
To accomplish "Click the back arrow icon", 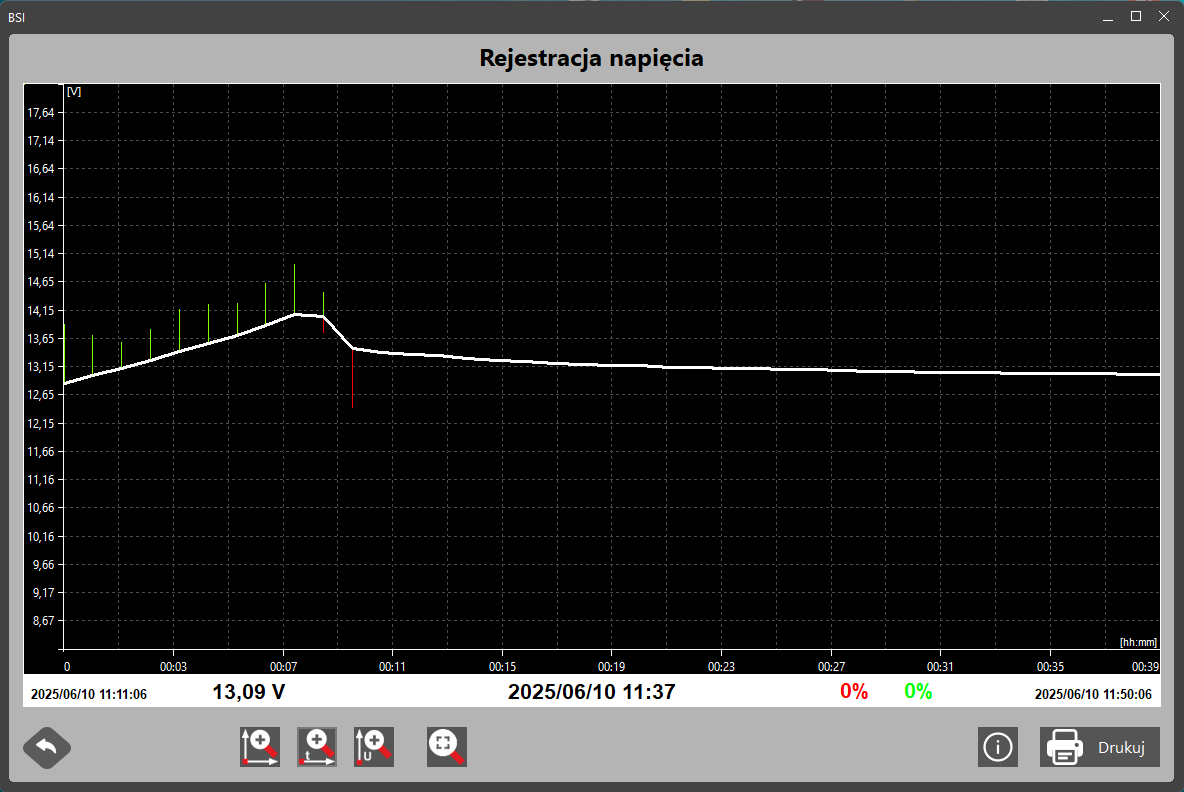I will click(46, 747).
